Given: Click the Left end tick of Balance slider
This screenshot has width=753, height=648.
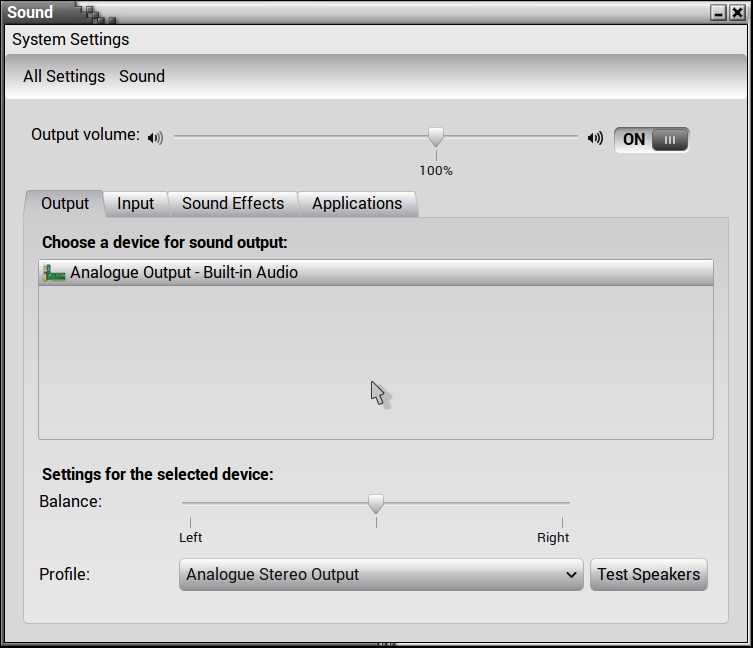Looking at the screenshot, I should [190, 522].
